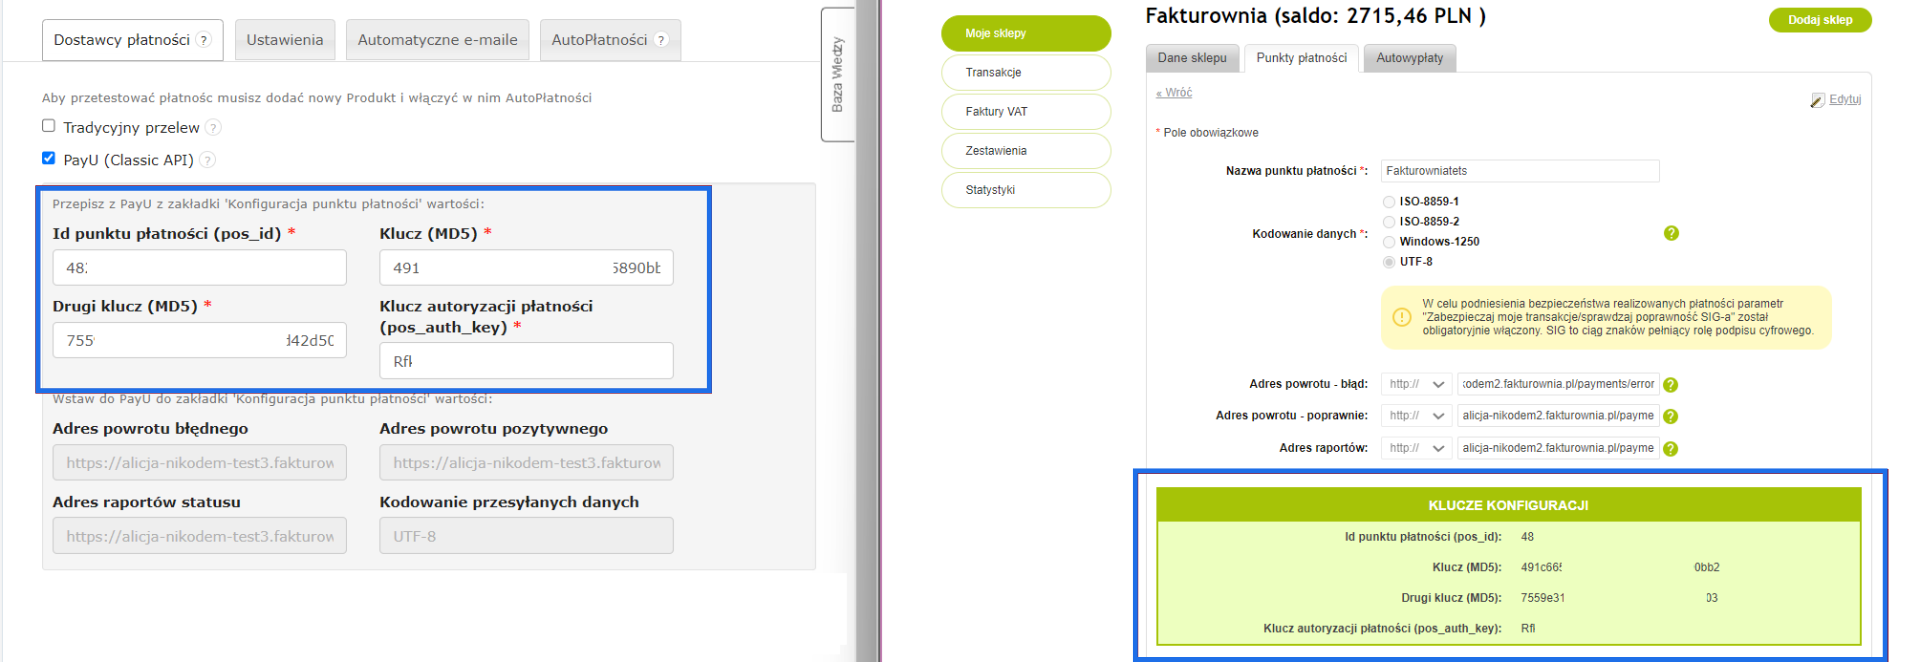This screenshot has width=1920, height=670.
Task: Open AutoPłatności tab
Action: tap(610, 40)
